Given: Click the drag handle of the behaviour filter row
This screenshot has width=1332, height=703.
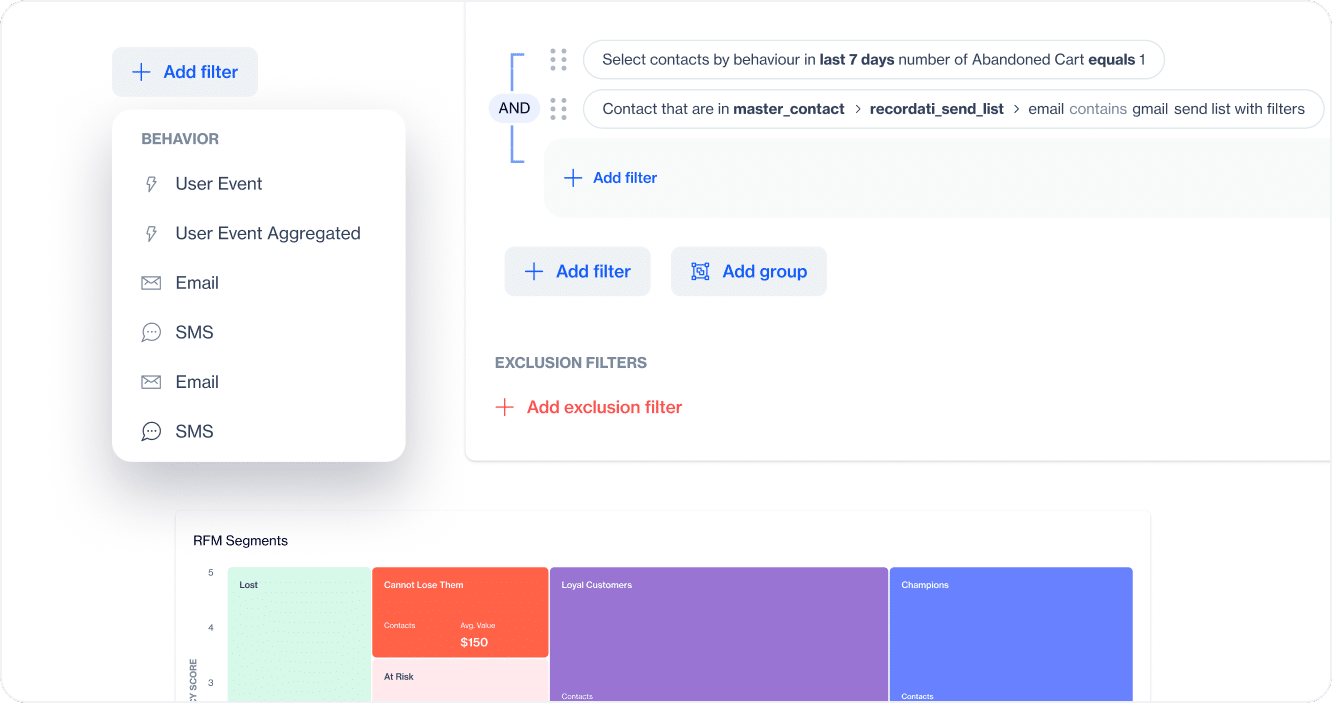Looking at the screenshot, I should click(x=558, y=59).
